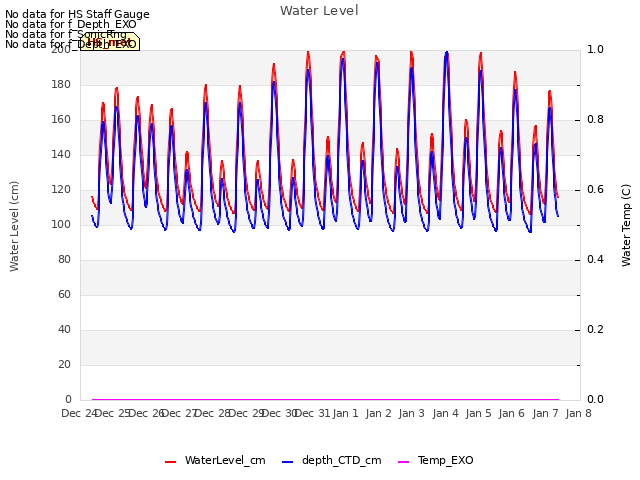Click the Jan 3 x-axis tick label
Viewport: 640px width, 480px height.
click(x=411, y=413)
